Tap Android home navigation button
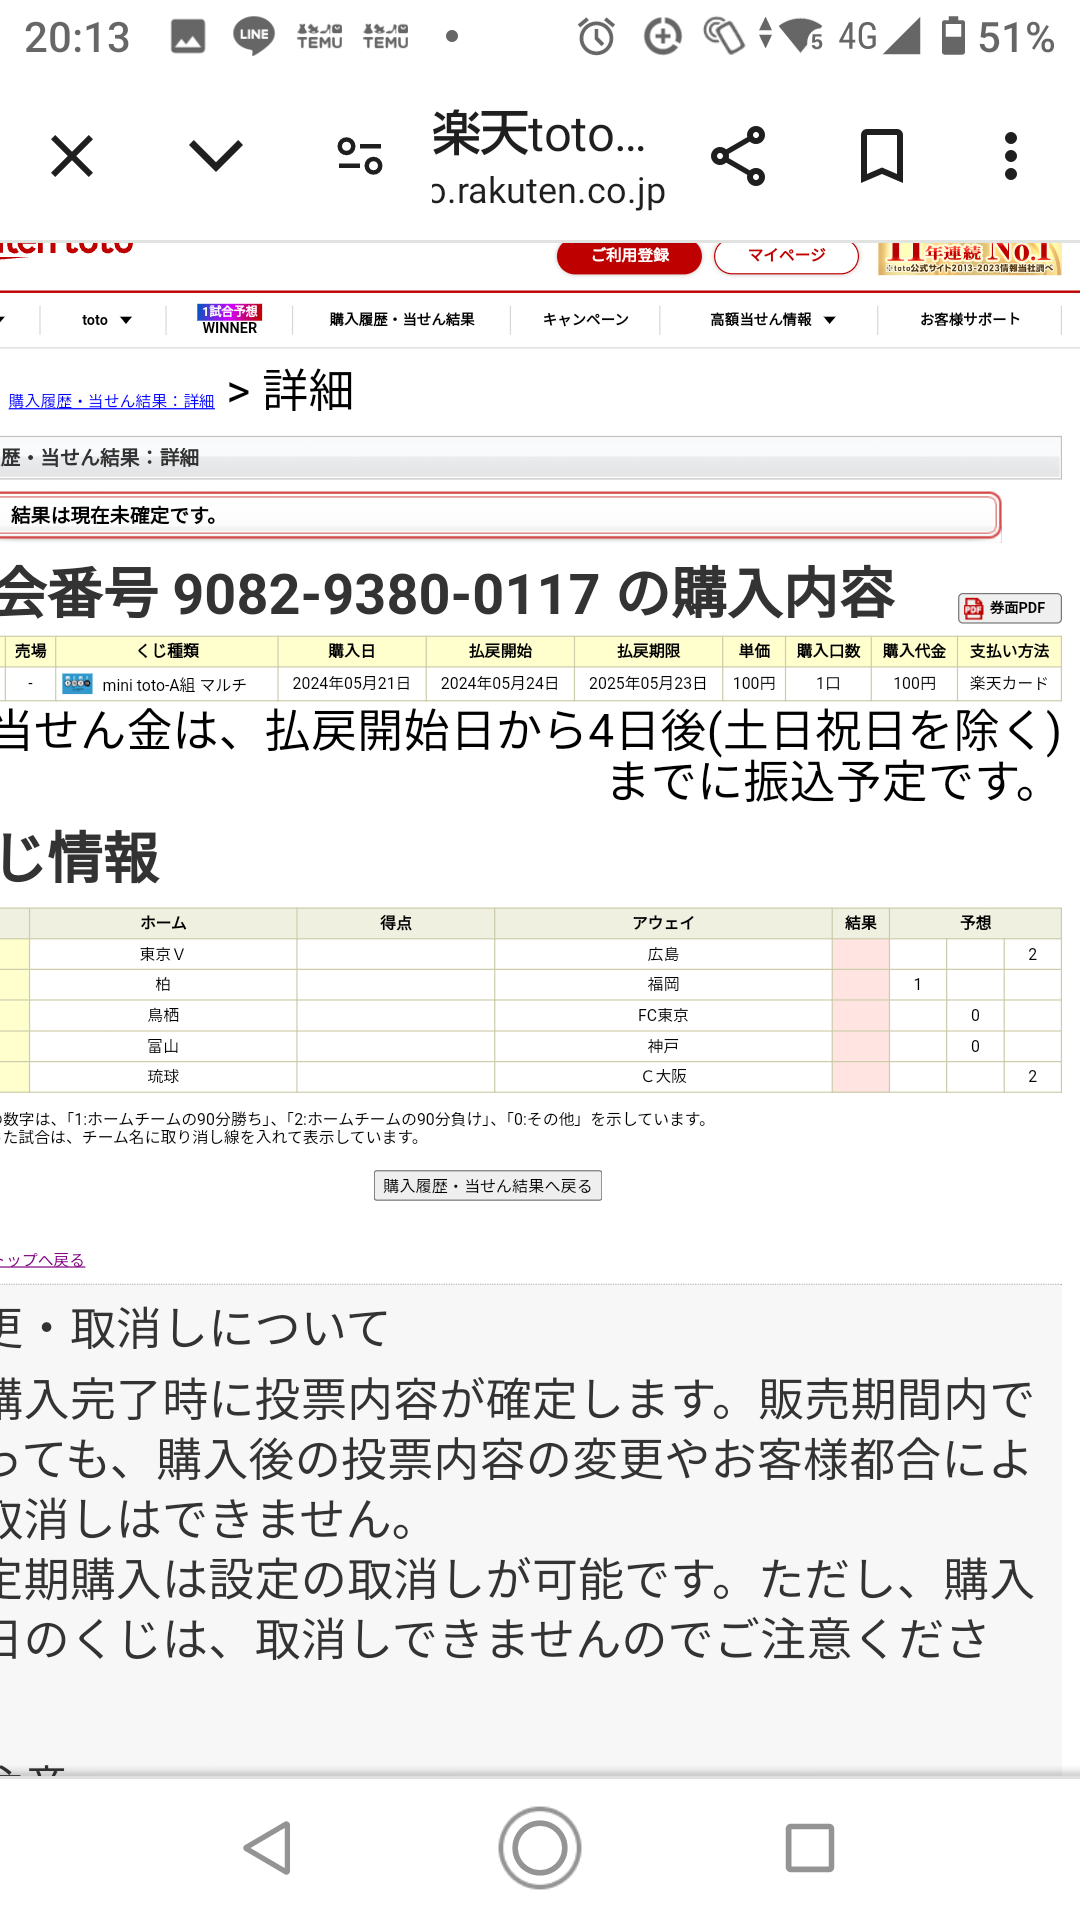This screenshot has width=1080, height=1920. point(540,1848)
